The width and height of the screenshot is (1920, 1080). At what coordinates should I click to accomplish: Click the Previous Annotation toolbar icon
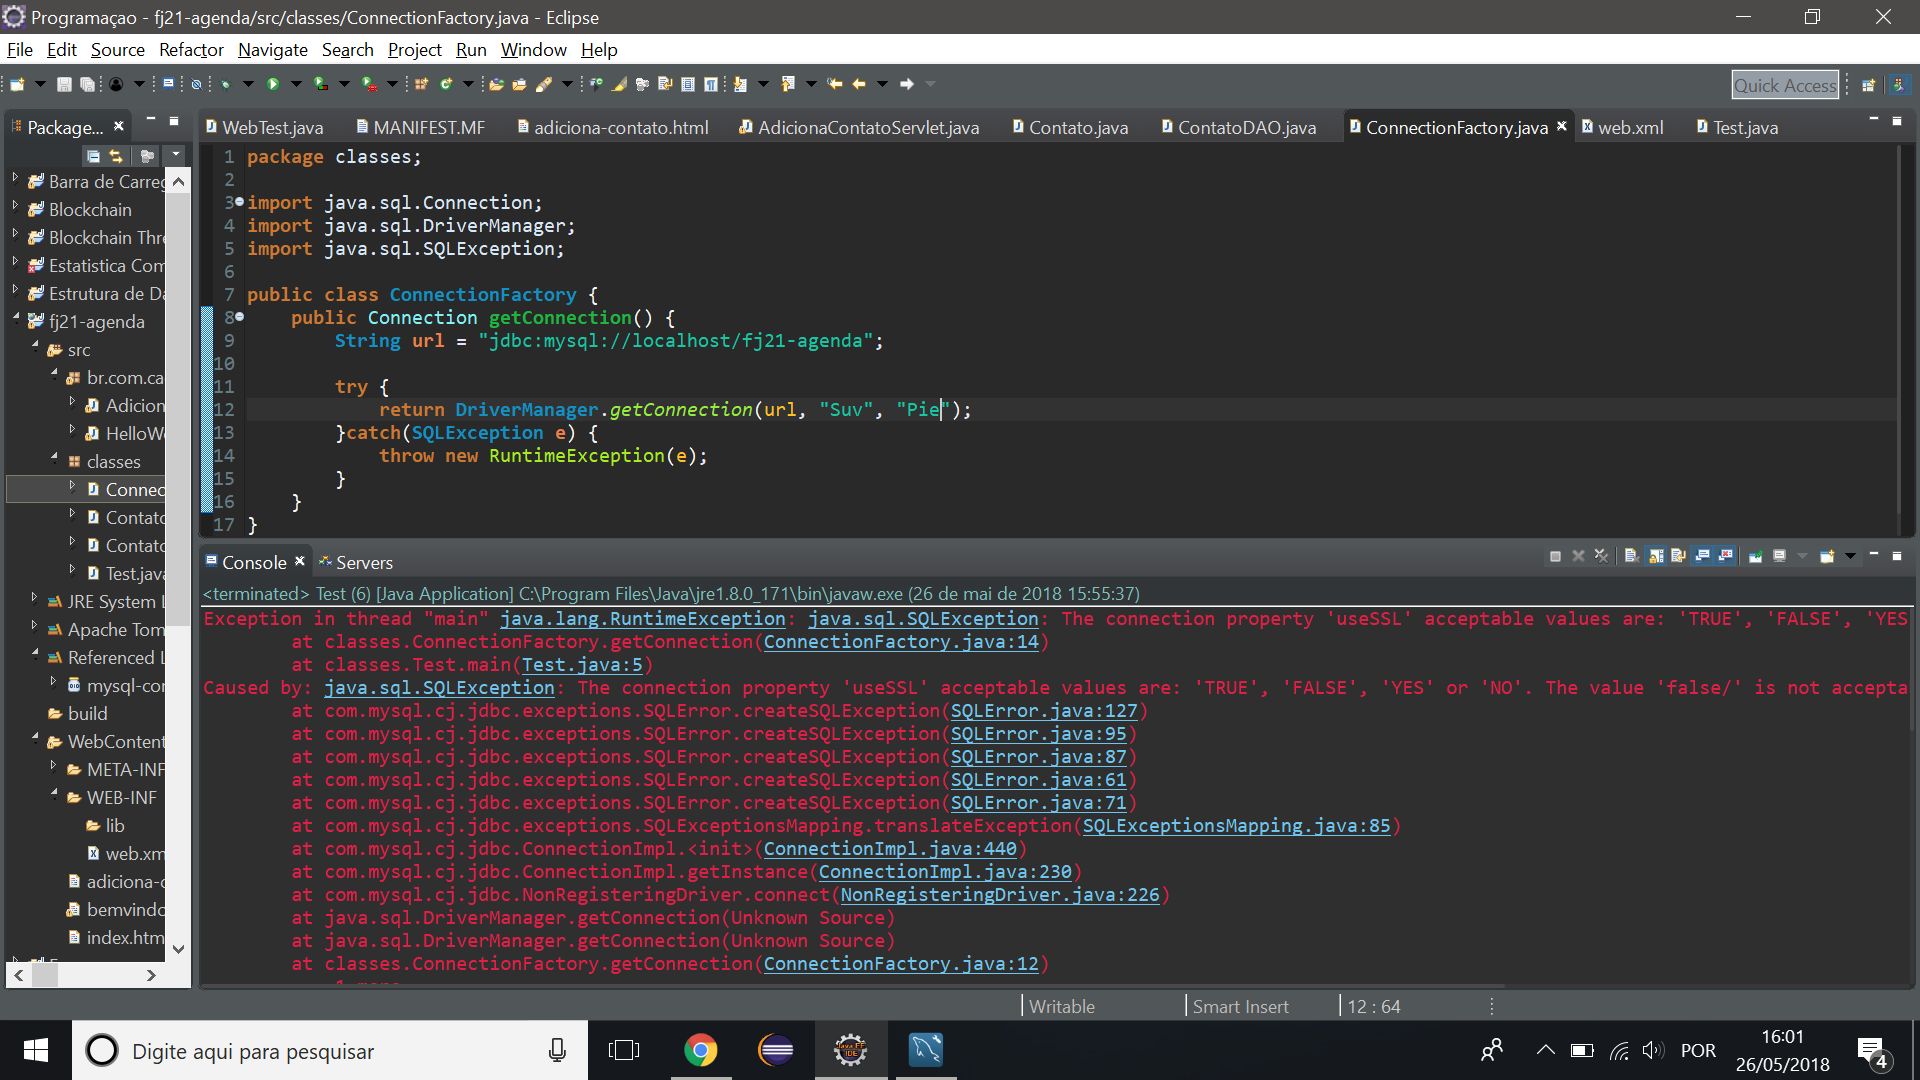tap(788, 84)
